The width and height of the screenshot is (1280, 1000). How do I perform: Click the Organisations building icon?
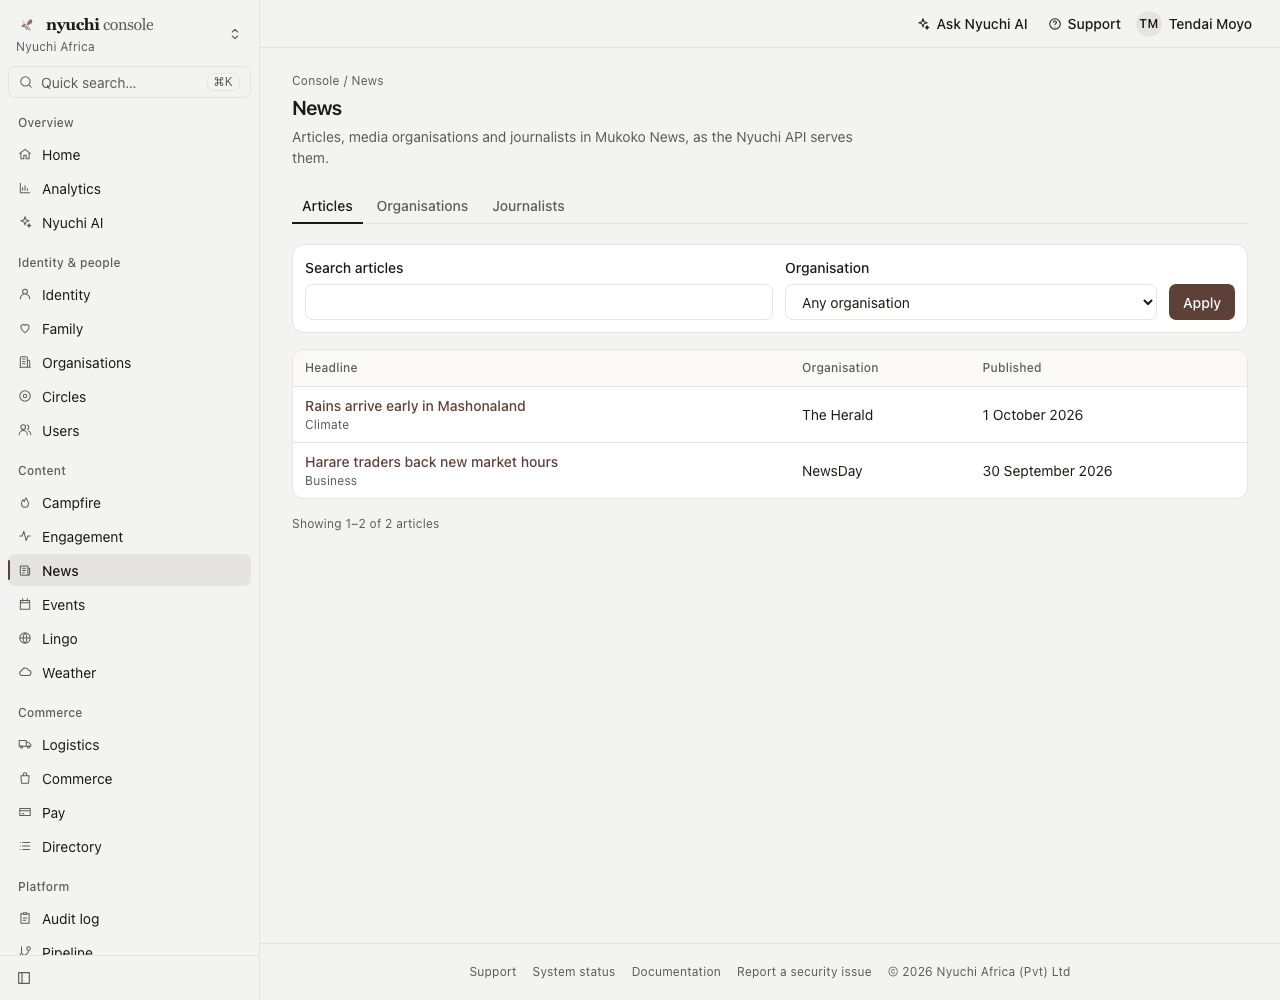(25, 363)
